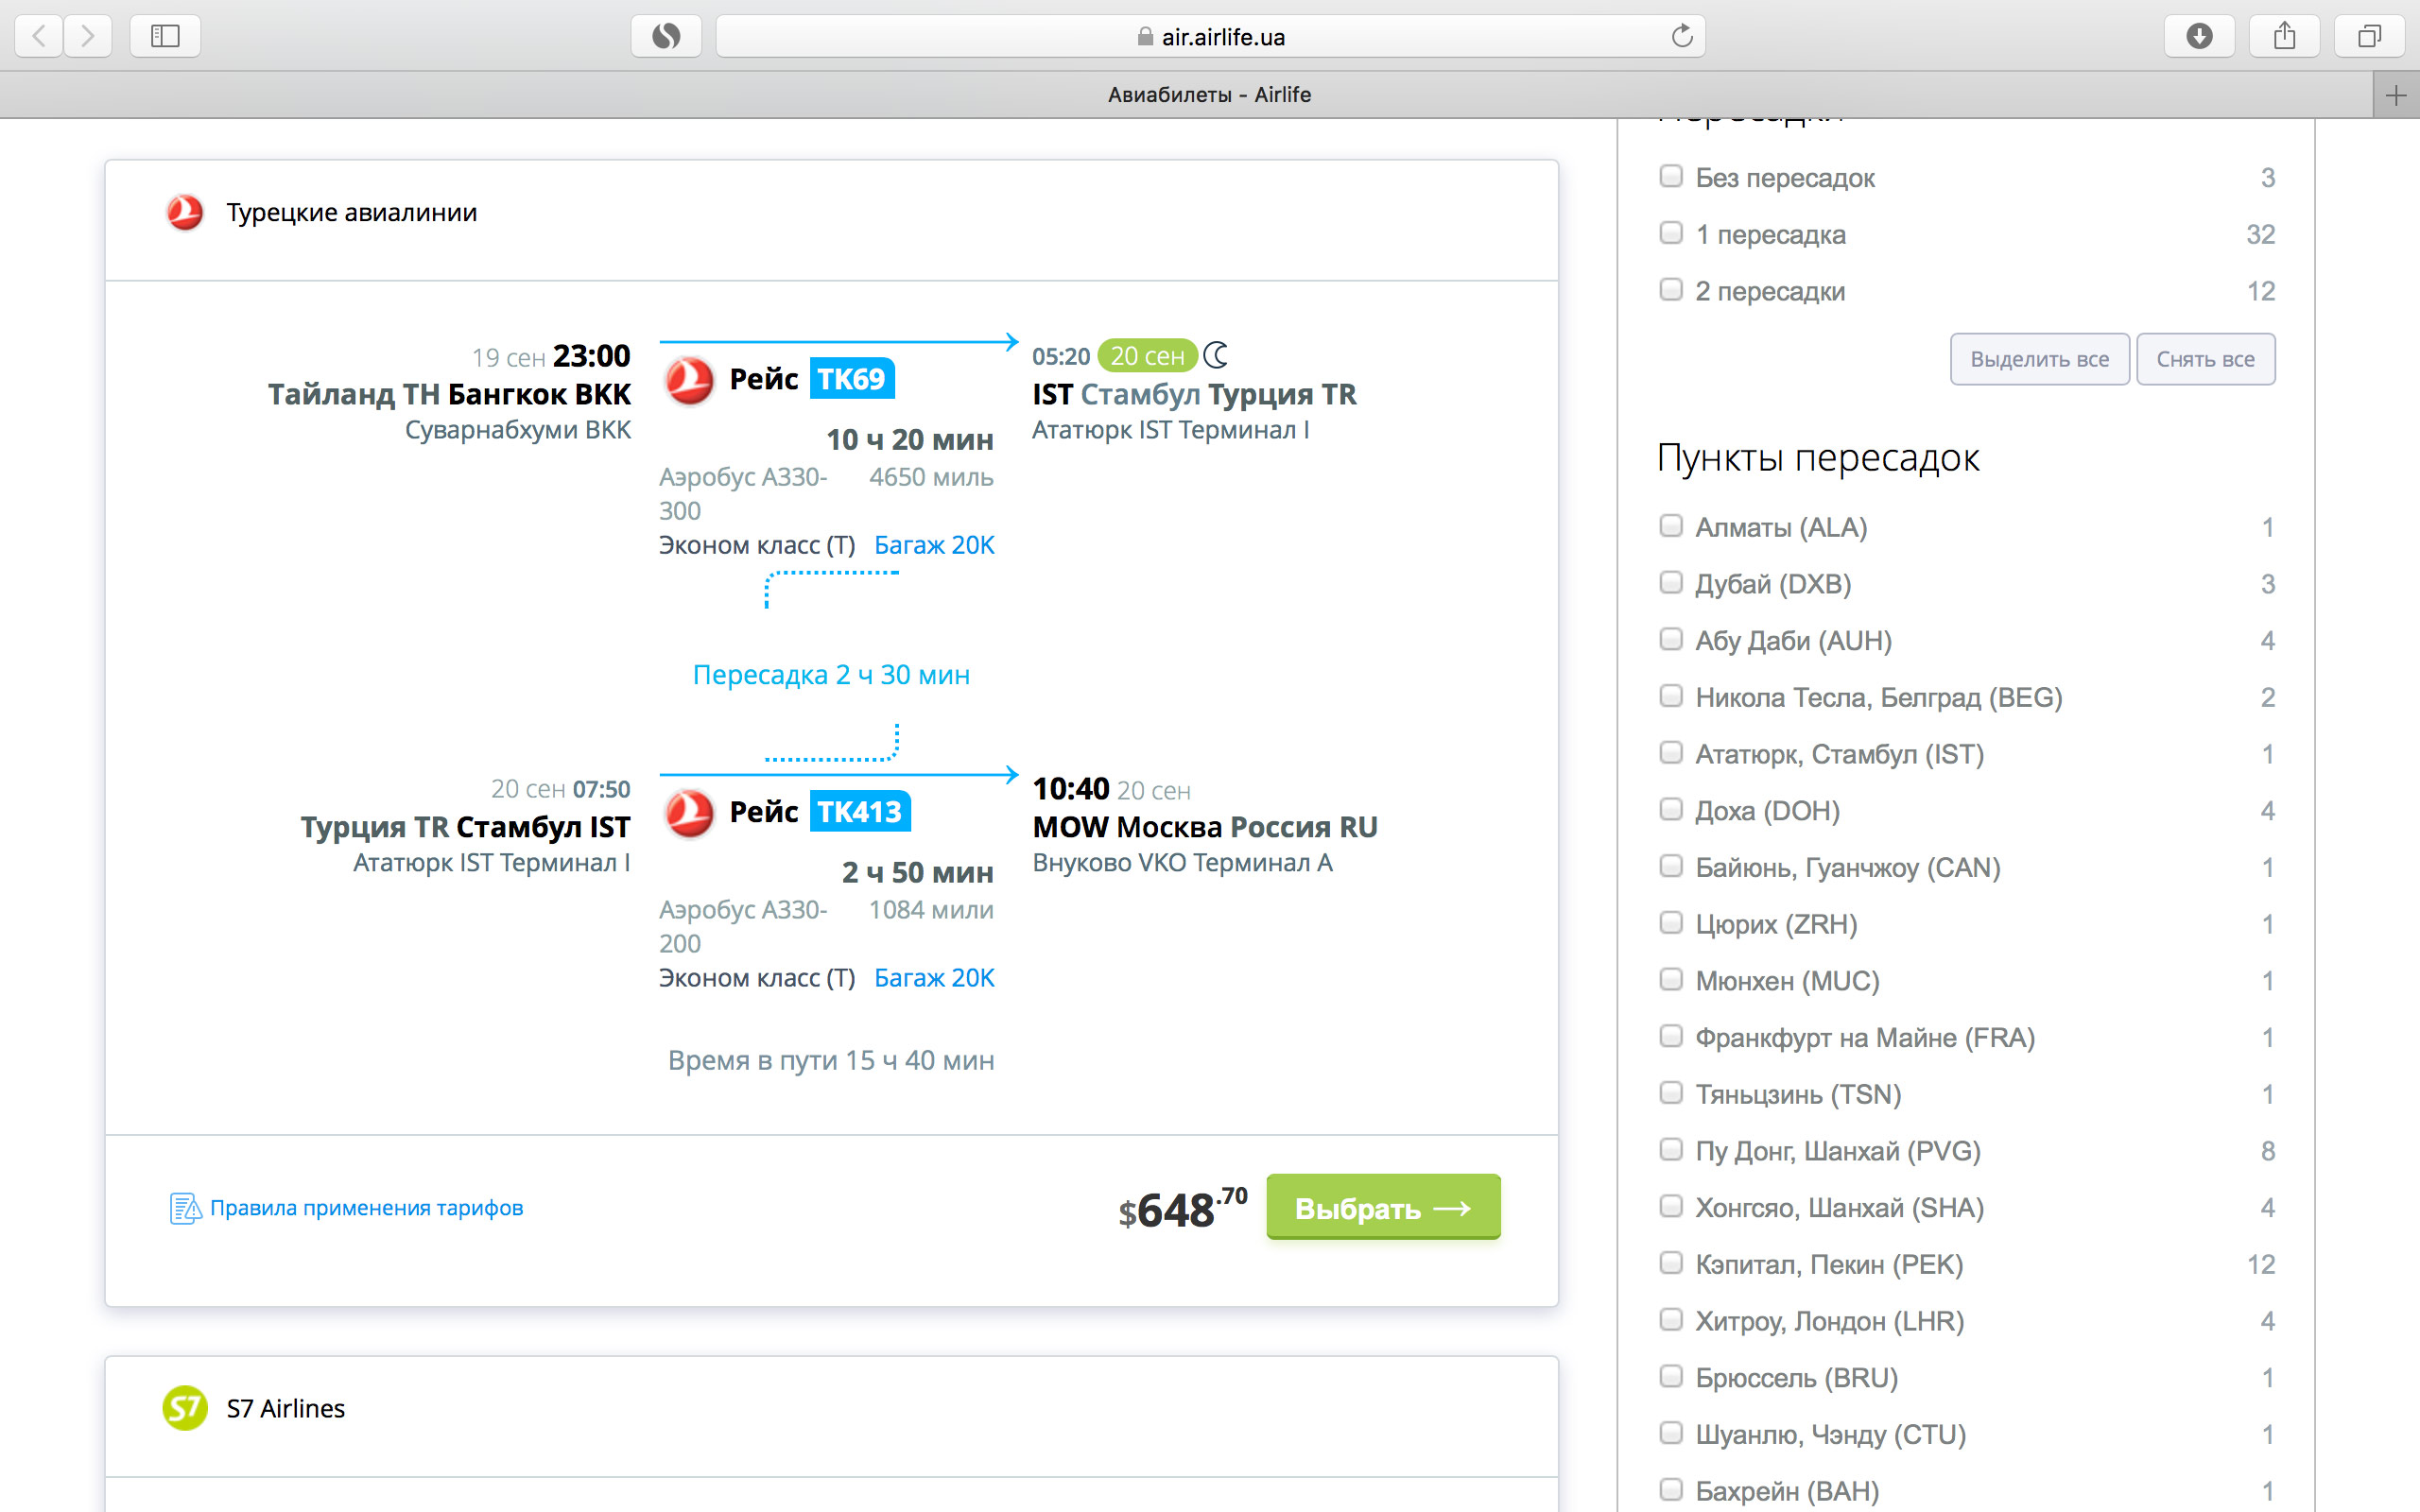Show all tabs overview icon
2420x1512 pixels.
click(x=2369, y=37)
